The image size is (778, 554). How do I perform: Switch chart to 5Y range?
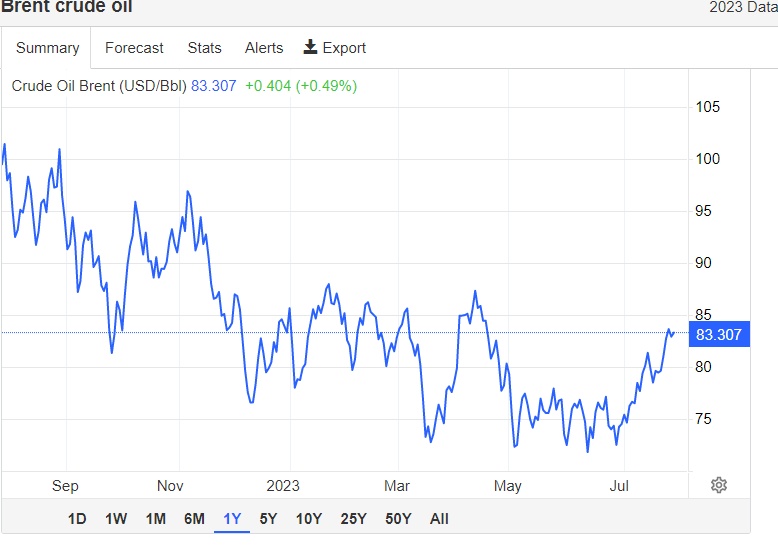[x=268, y=519]
